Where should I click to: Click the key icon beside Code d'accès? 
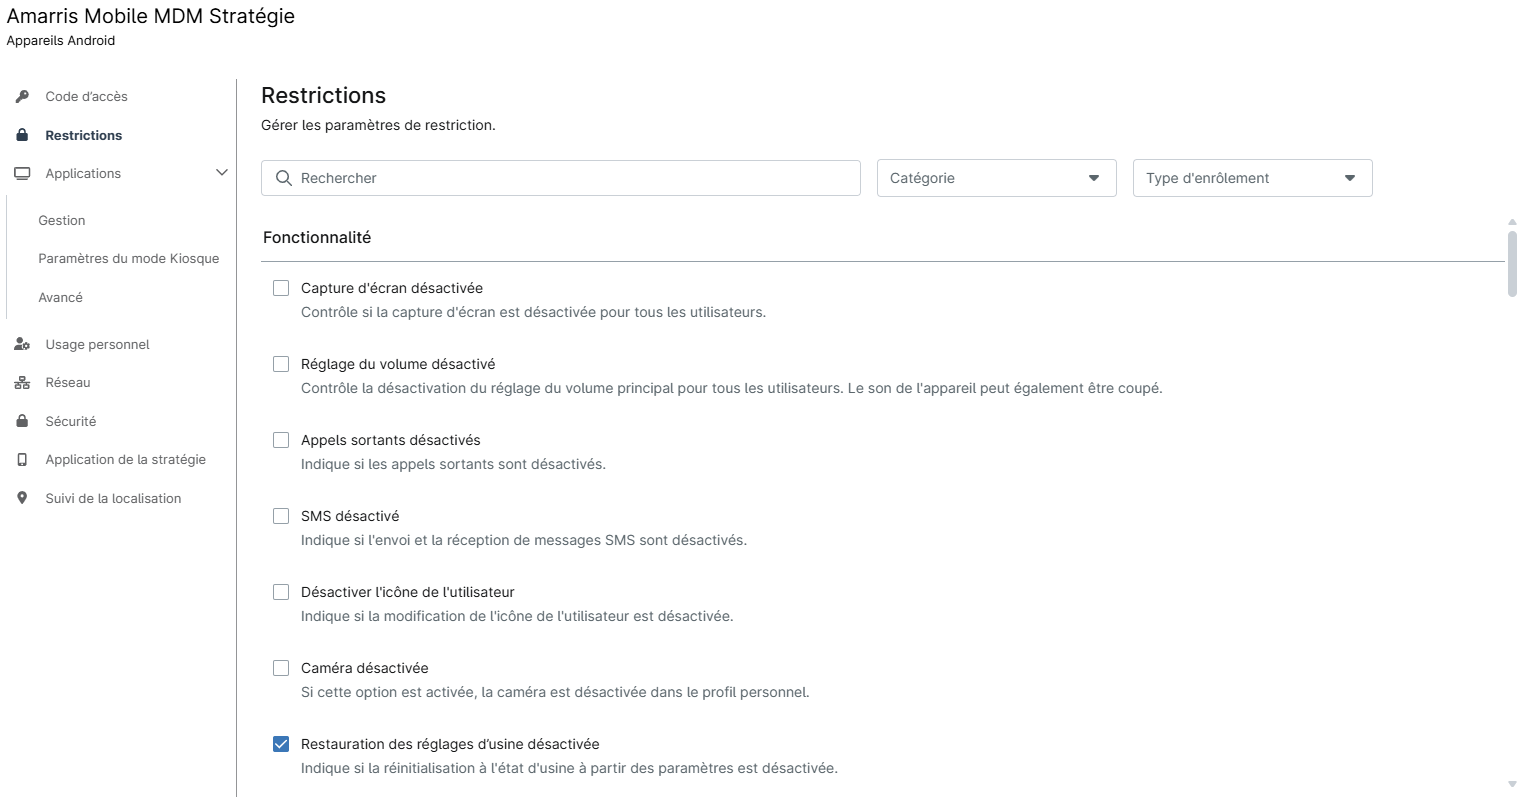(22, 97)
